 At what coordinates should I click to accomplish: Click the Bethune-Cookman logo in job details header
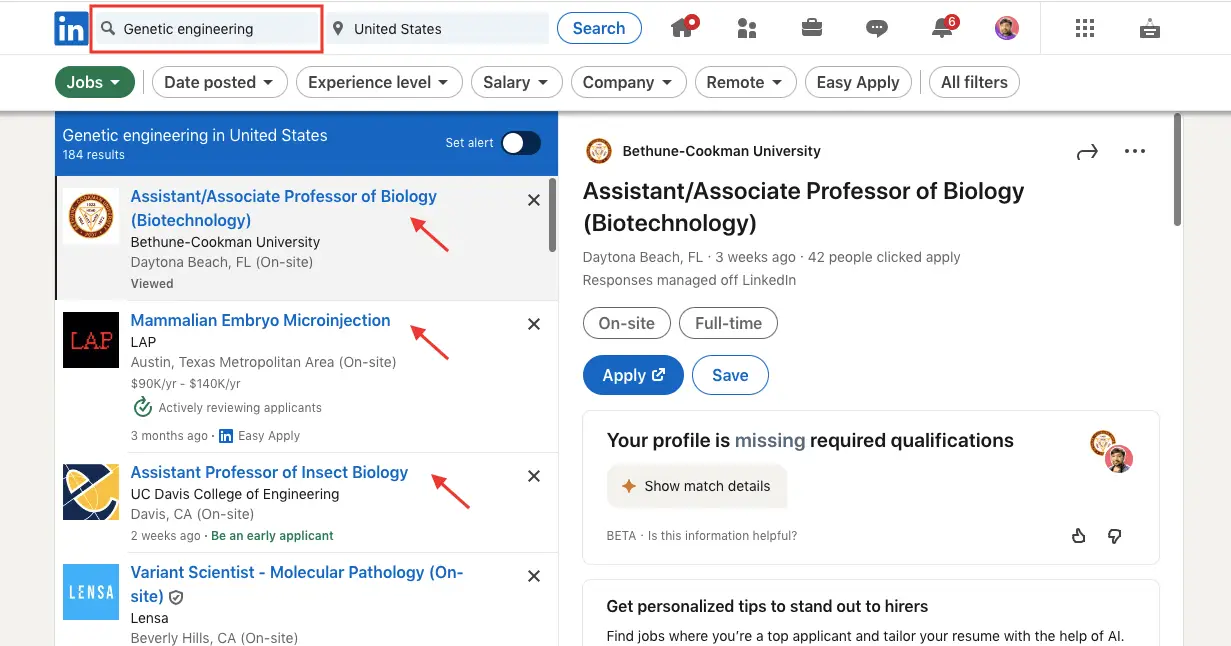[598, 151]
